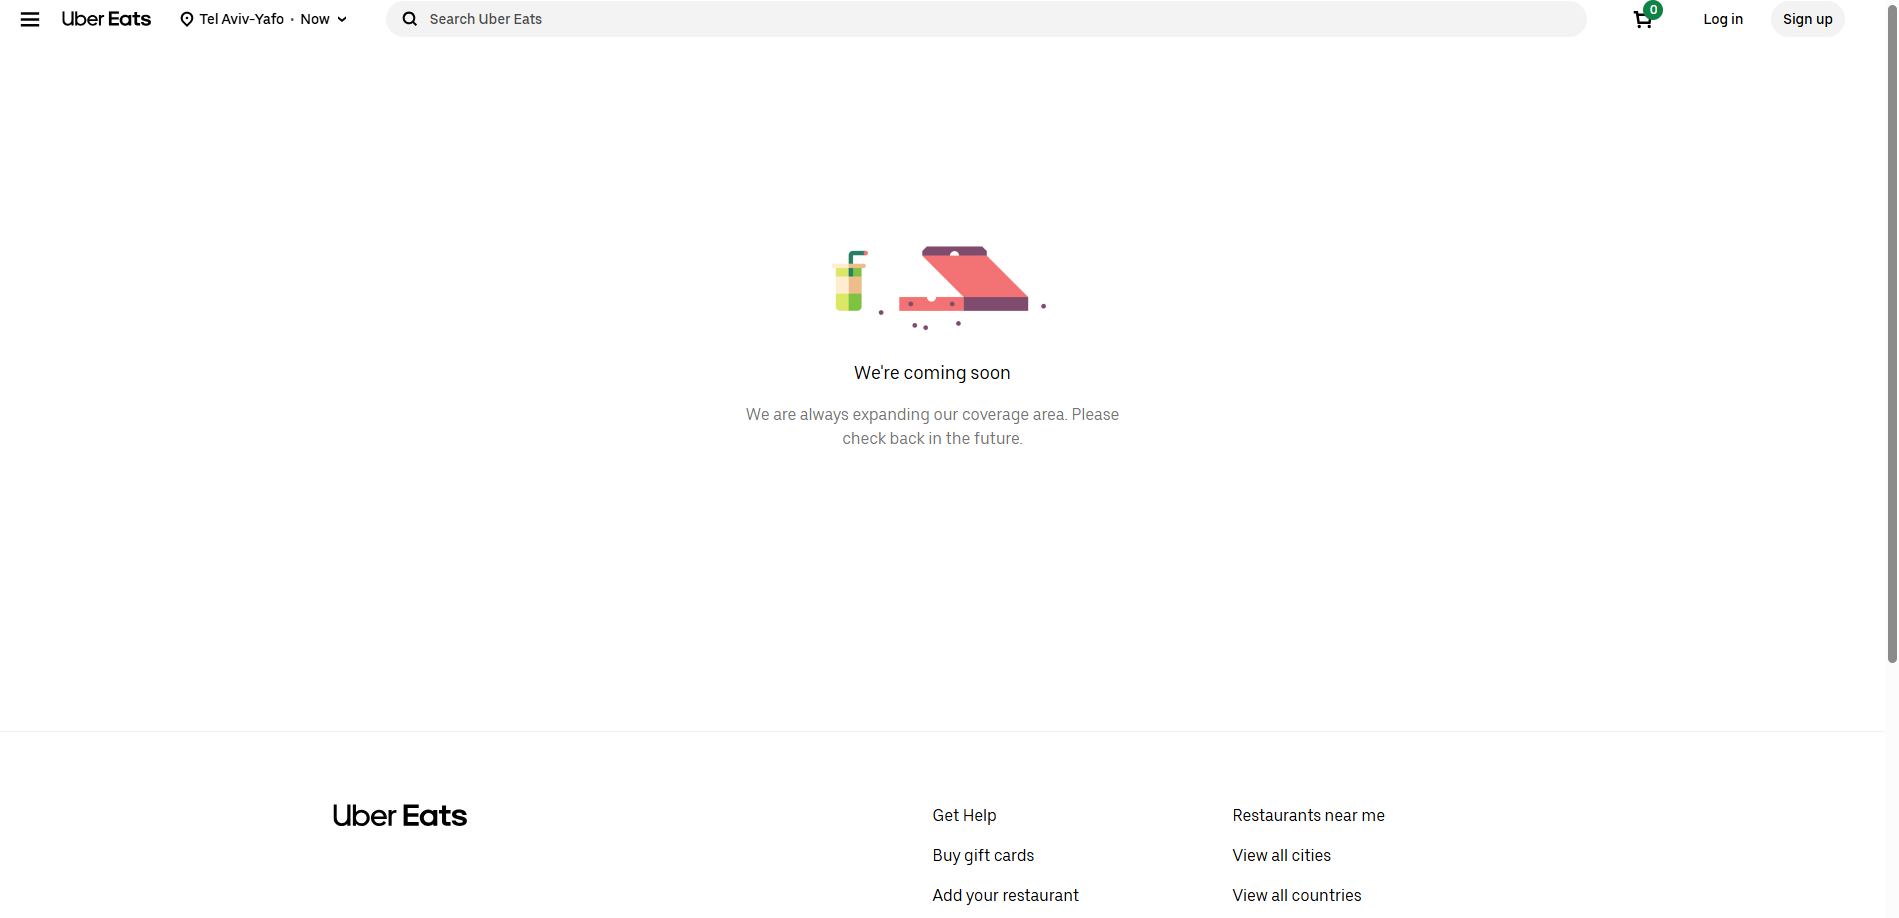Screen dimensions: 1899x918
Task: Click the Uber Eats footer logo
Action: [399, 816]
